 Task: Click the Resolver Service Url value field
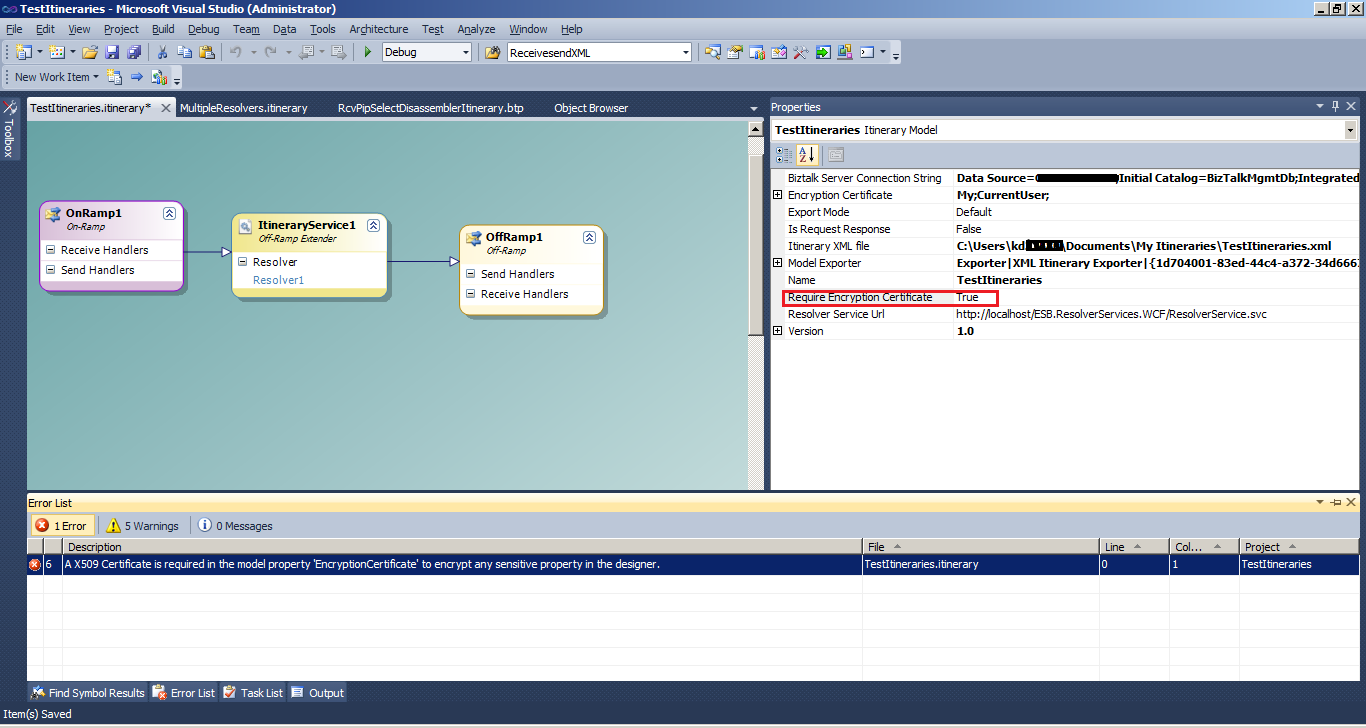1157,314
